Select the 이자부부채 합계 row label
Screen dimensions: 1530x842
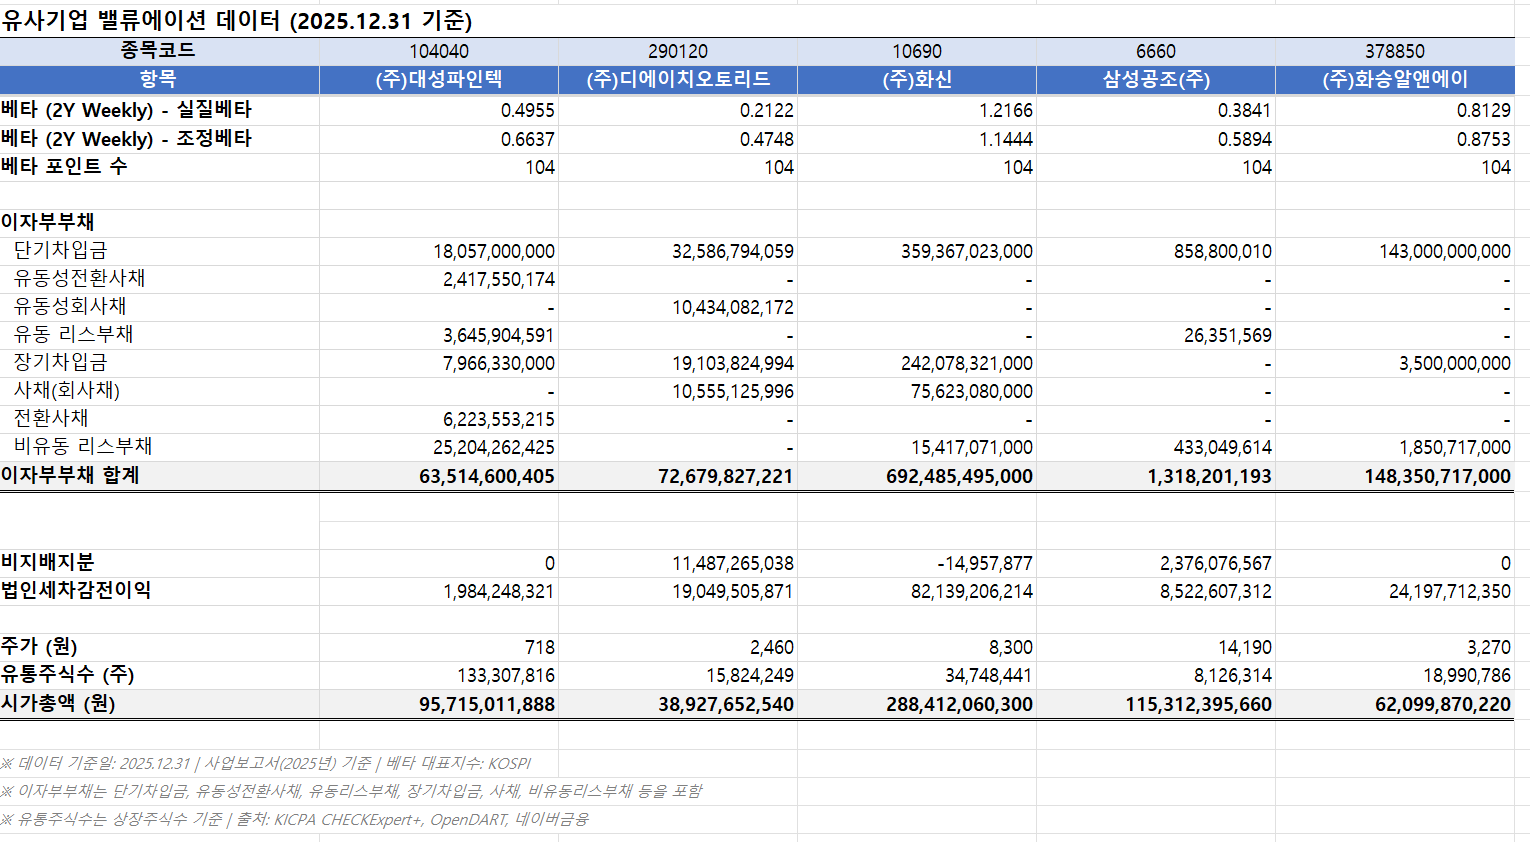tap(70, 475)
